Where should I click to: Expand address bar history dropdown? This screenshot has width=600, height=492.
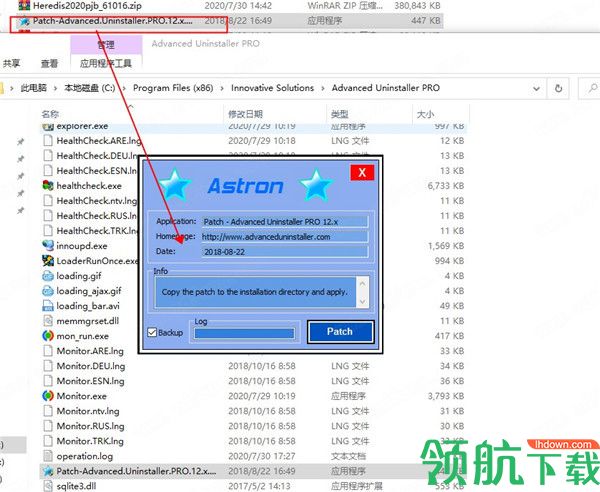(536, 88)
